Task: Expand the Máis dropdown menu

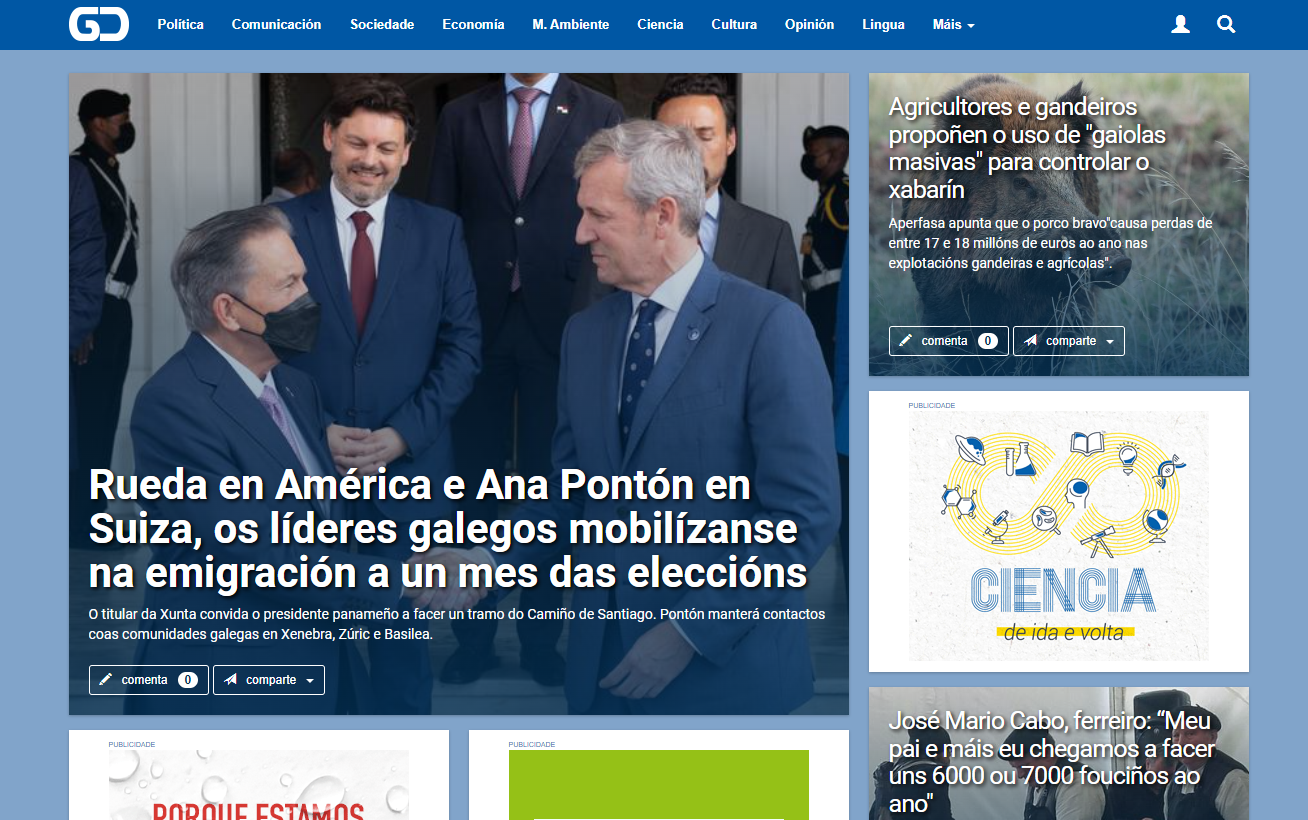Action: pos(953,25)
